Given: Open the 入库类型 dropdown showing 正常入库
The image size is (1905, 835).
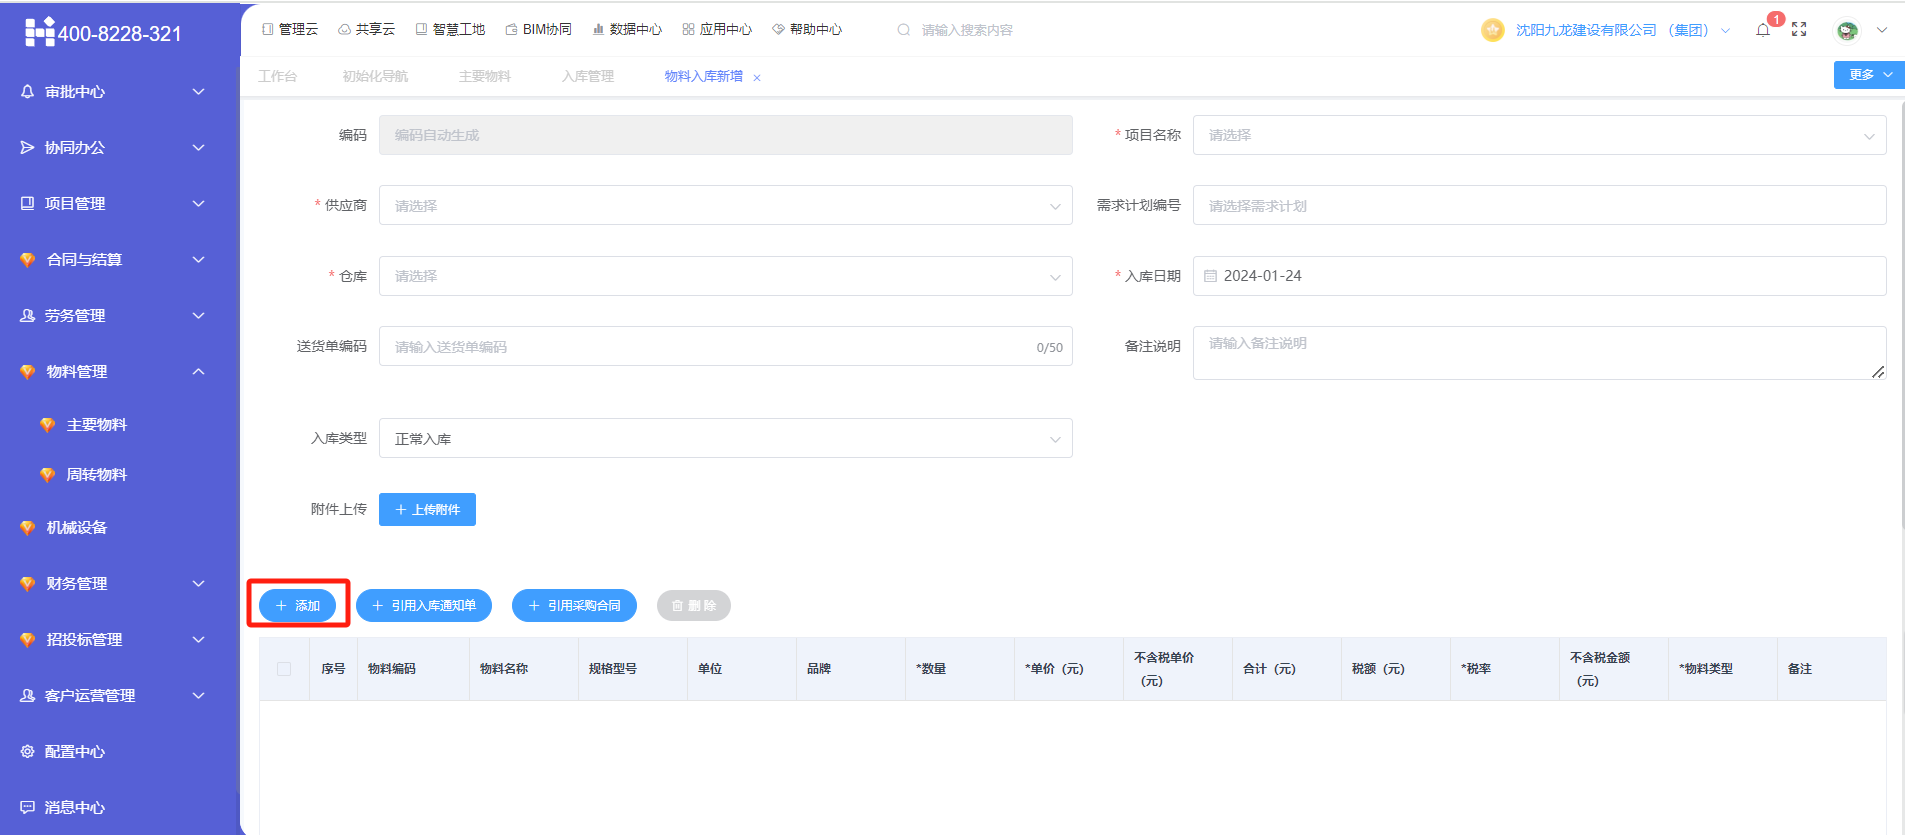Looking at the screenshot, I should pos(725,438).
